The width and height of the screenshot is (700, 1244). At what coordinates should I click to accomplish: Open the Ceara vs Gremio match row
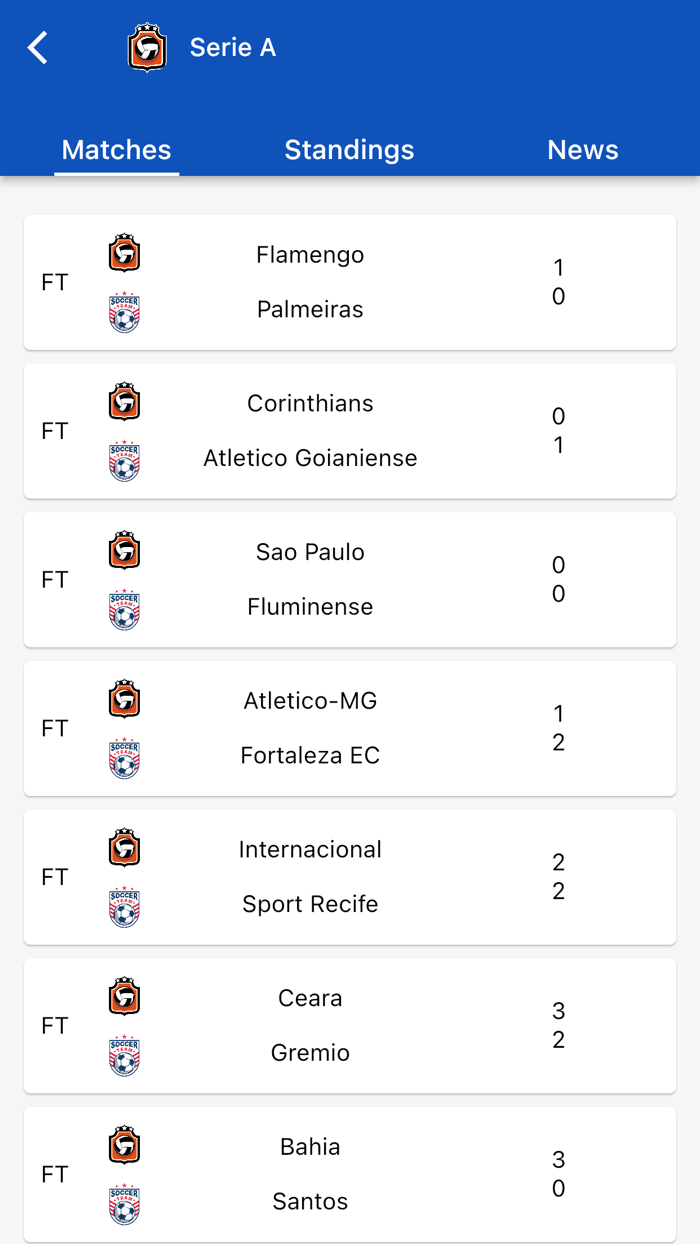(x=349, y=1025)
